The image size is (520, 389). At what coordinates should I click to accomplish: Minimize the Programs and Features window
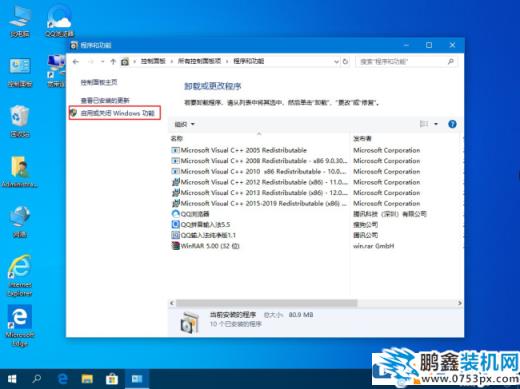point(406,45)
